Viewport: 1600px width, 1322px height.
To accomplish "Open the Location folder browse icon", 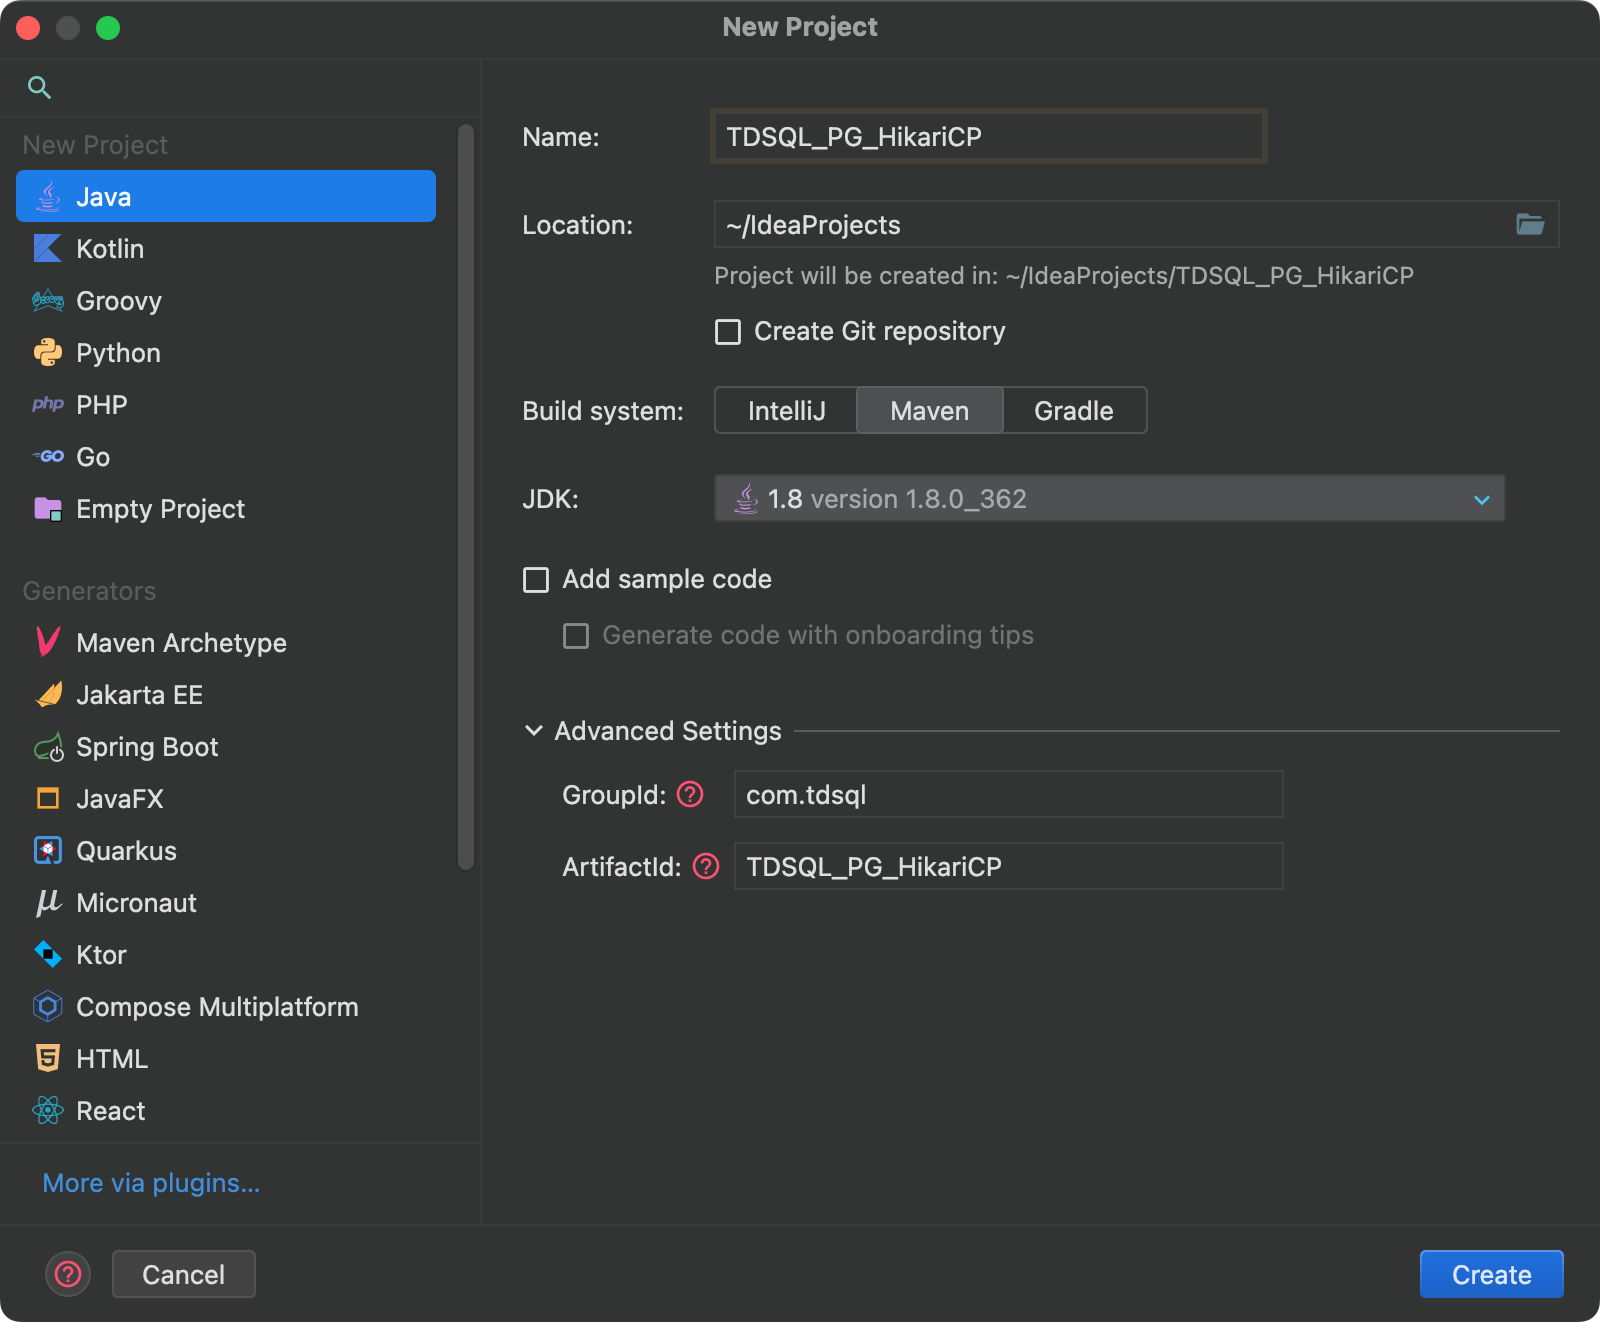I will click(x=1529, y=224).
